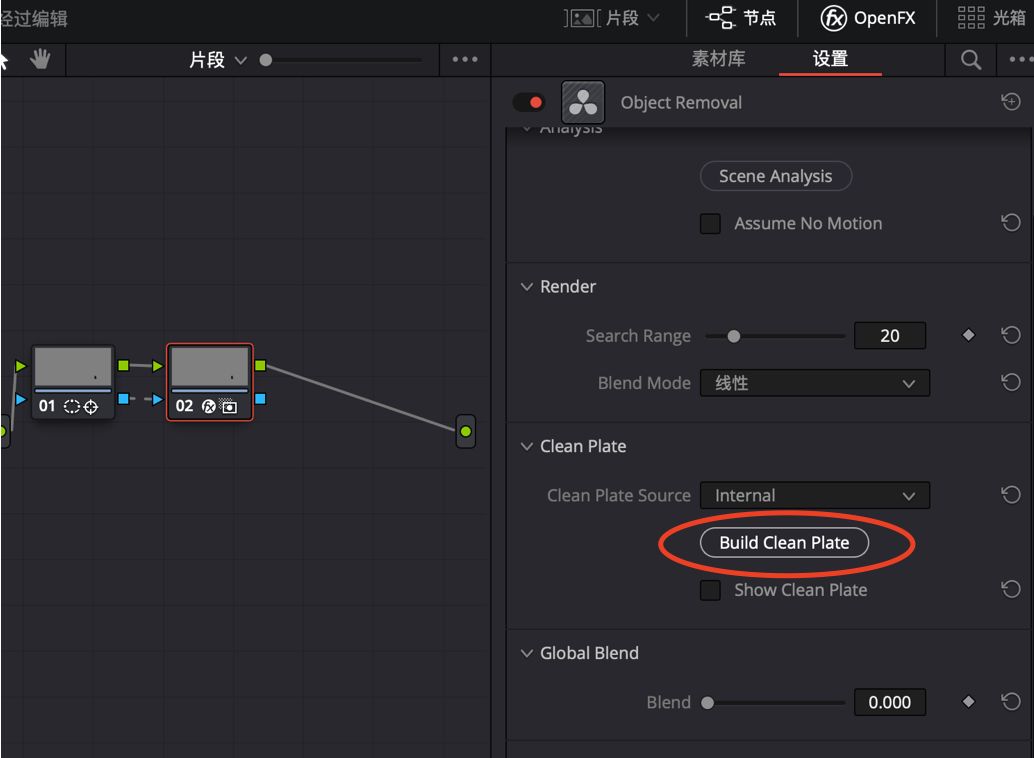Click the Scene Analysis button
Screen dimensions: 1034x758
click(x=776, y=176)
